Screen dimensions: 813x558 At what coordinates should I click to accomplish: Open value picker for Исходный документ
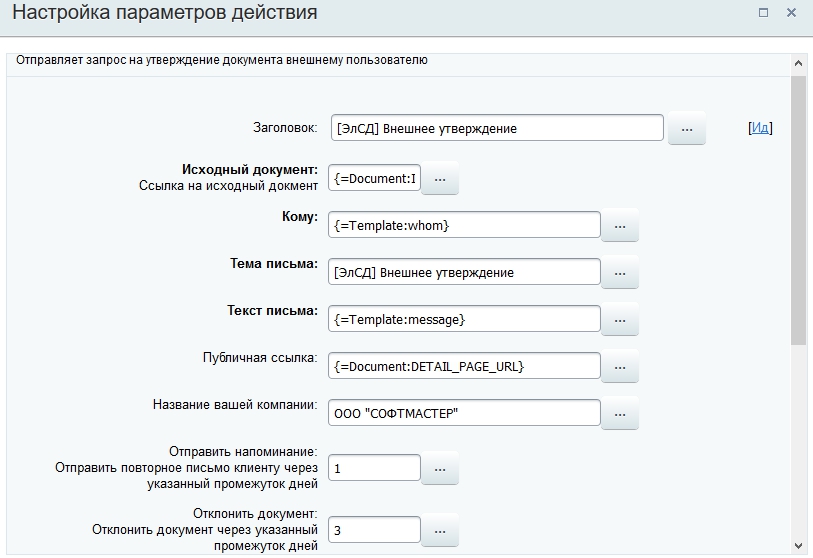point(439,178)
